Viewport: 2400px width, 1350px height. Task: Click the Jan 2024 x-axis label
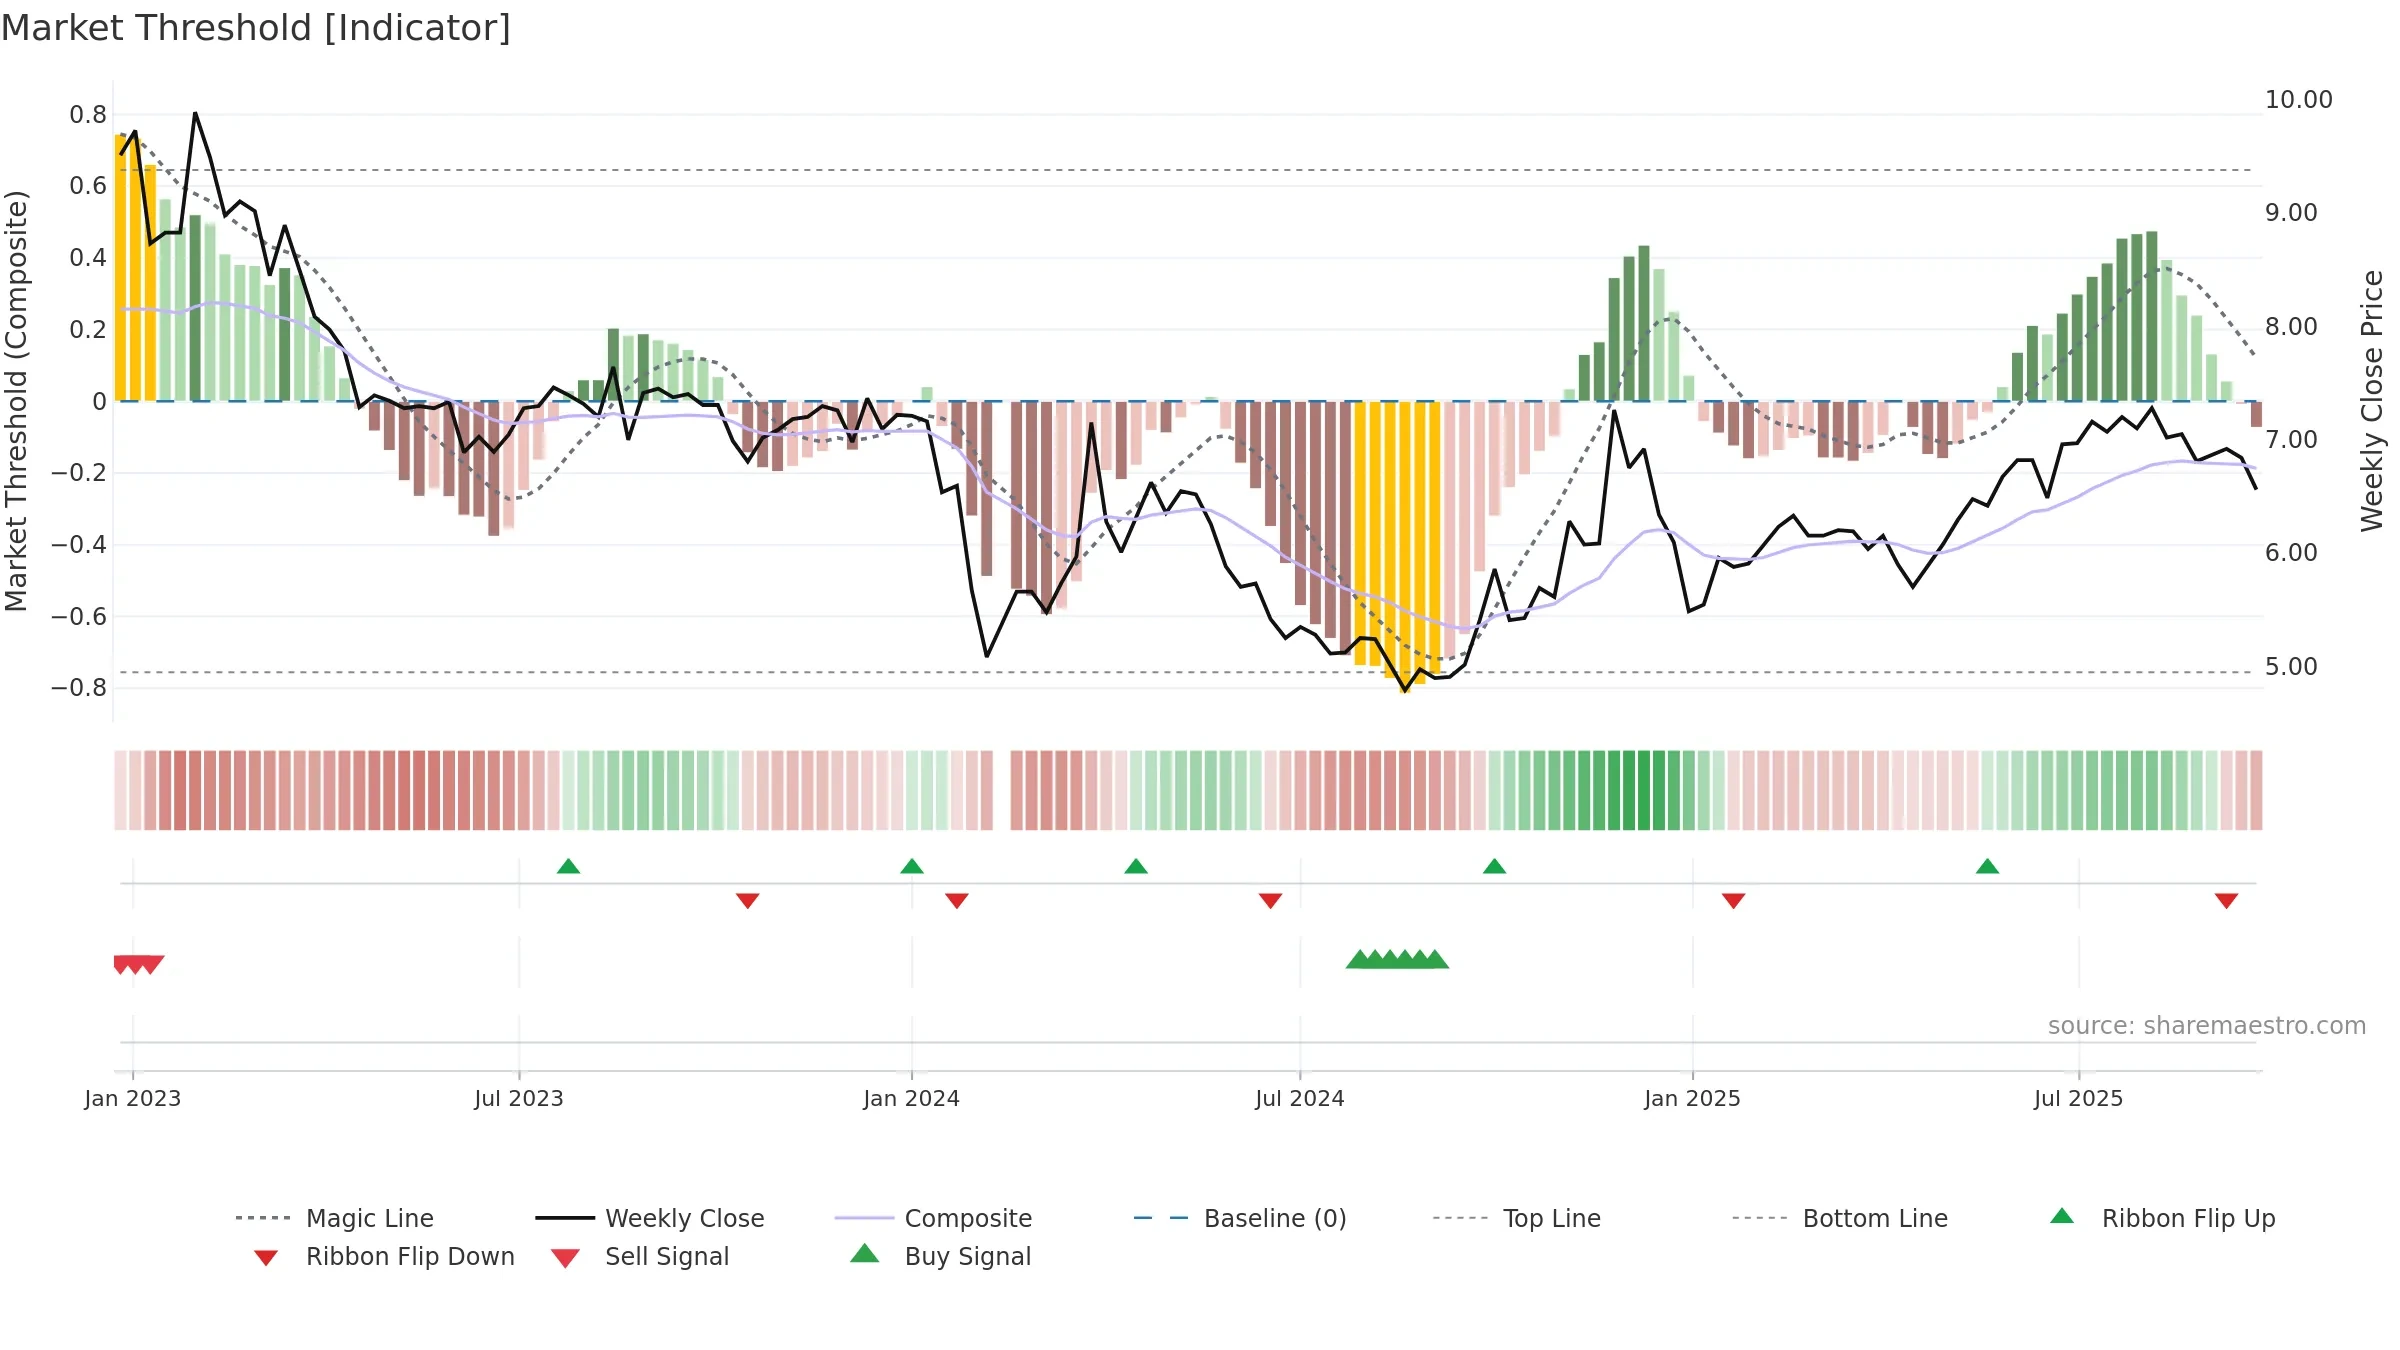912,1098
